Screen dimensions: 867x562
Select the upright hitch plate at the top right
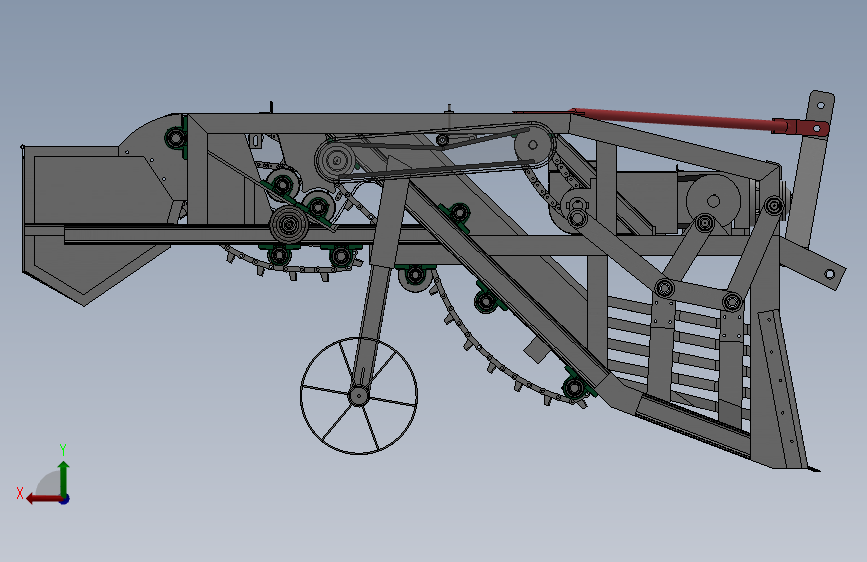pyautogui.click(x=809, y=169)
